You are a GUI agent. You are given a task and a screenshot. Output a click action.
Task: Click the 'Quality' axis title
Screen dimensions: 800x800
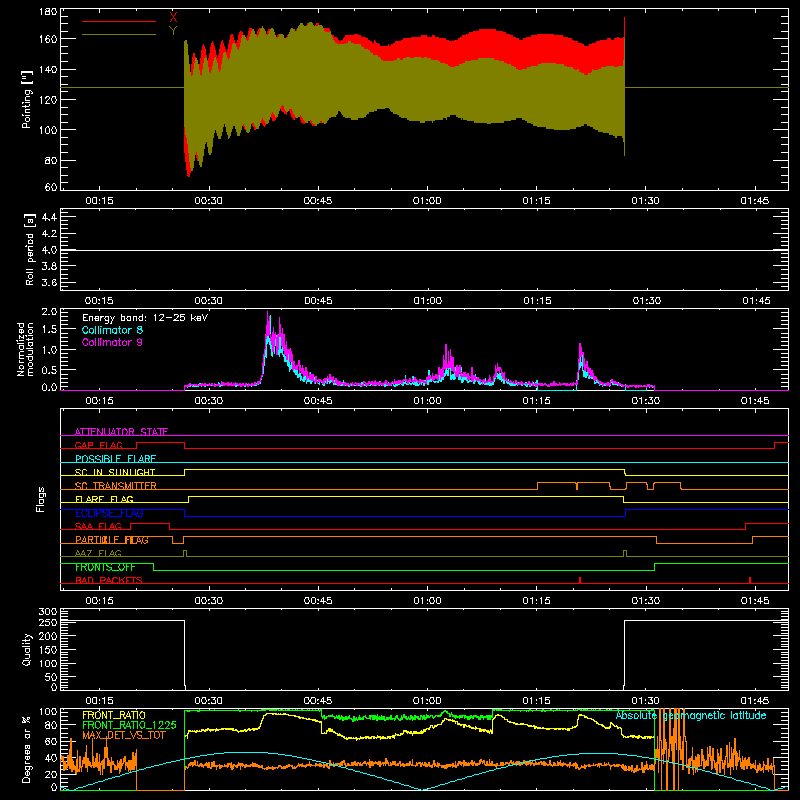click(x=27, y=649)
